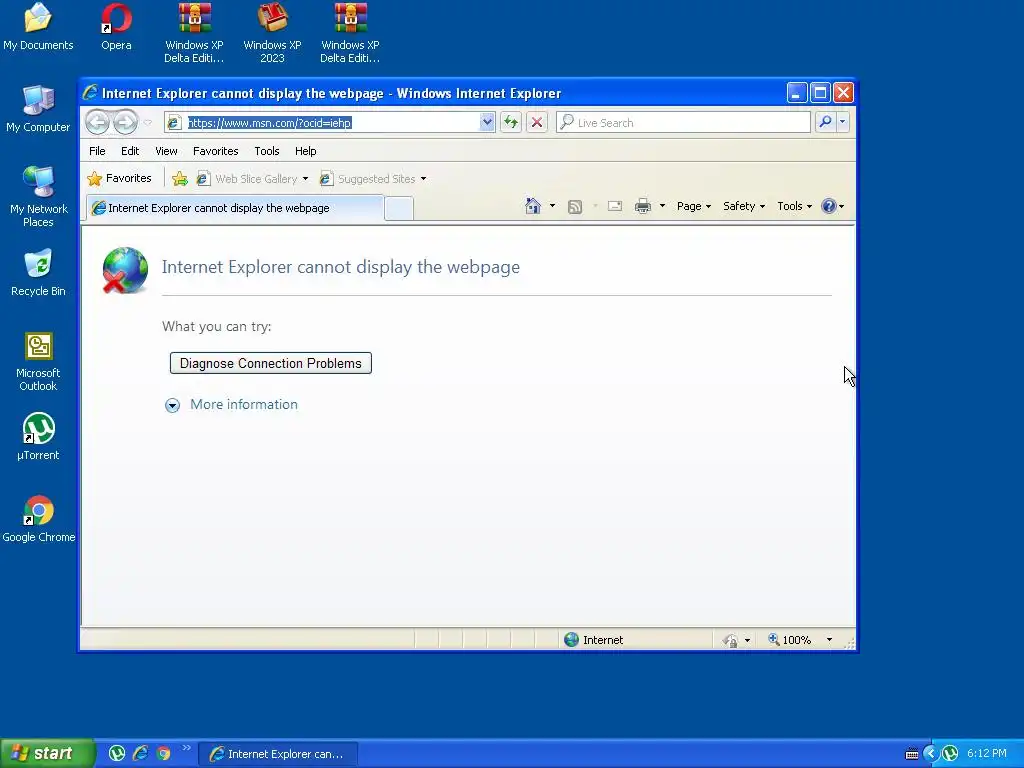Select the My Computer desktop icon

click(x=38, y=109)
